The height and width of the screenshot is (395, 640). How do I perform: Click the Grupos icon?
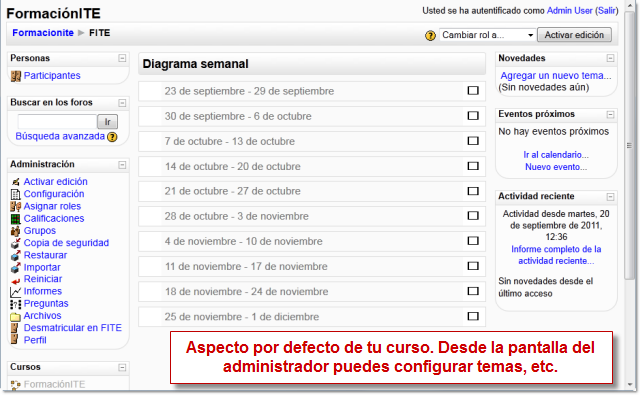[x=16, y=231]
